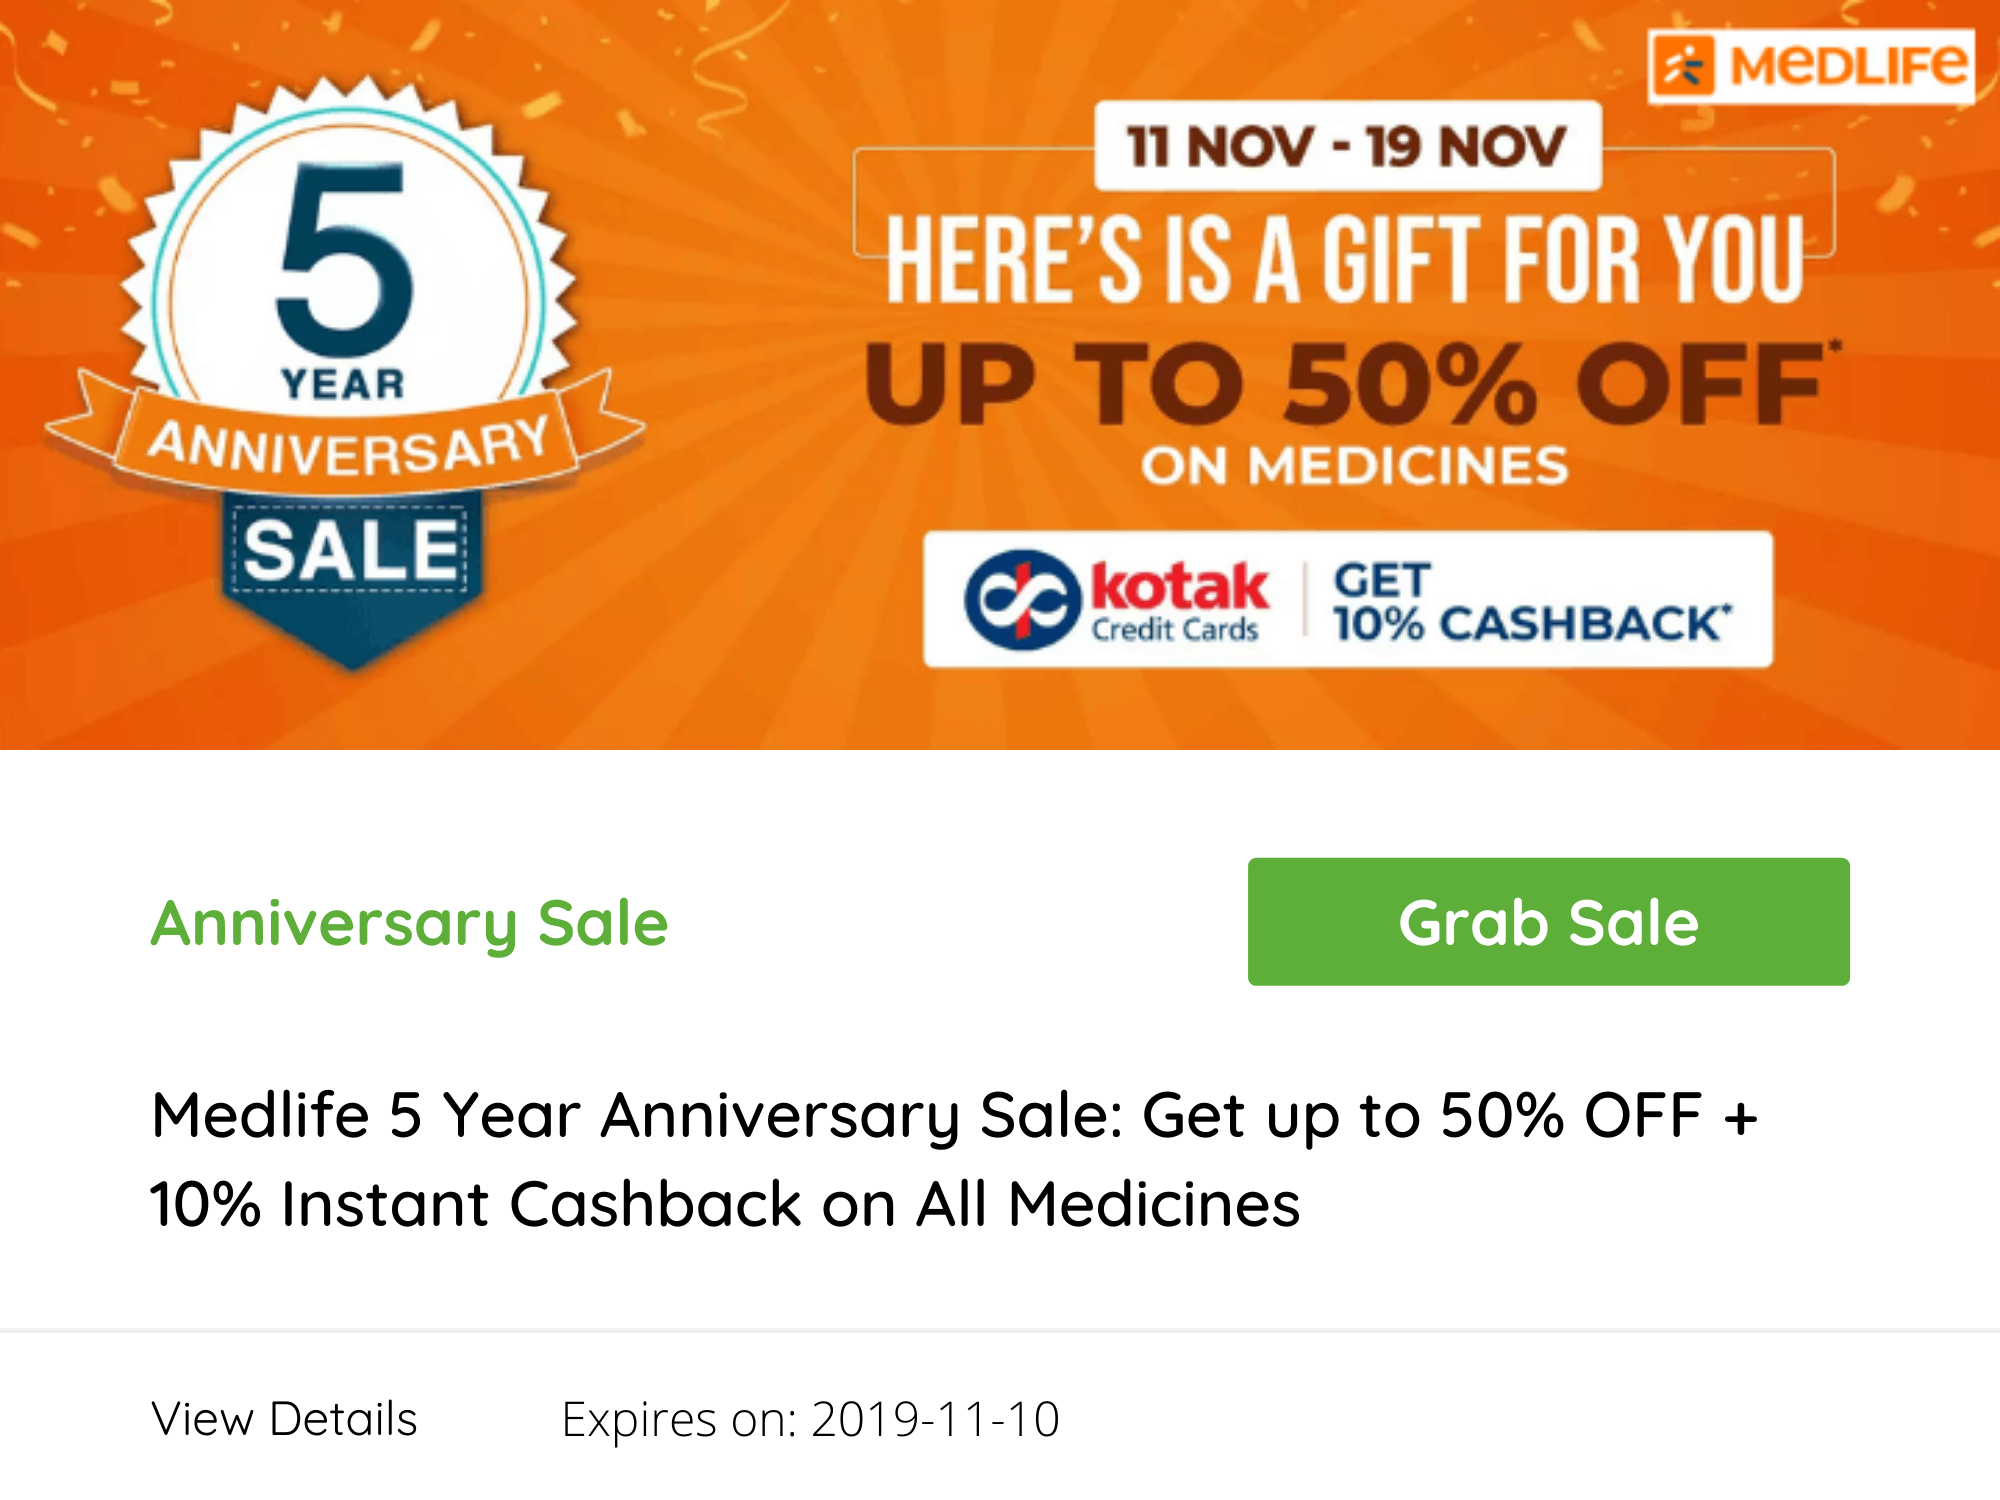
Task: Click the Here's a Gift For You text
Action: [x=1346, y=259]
